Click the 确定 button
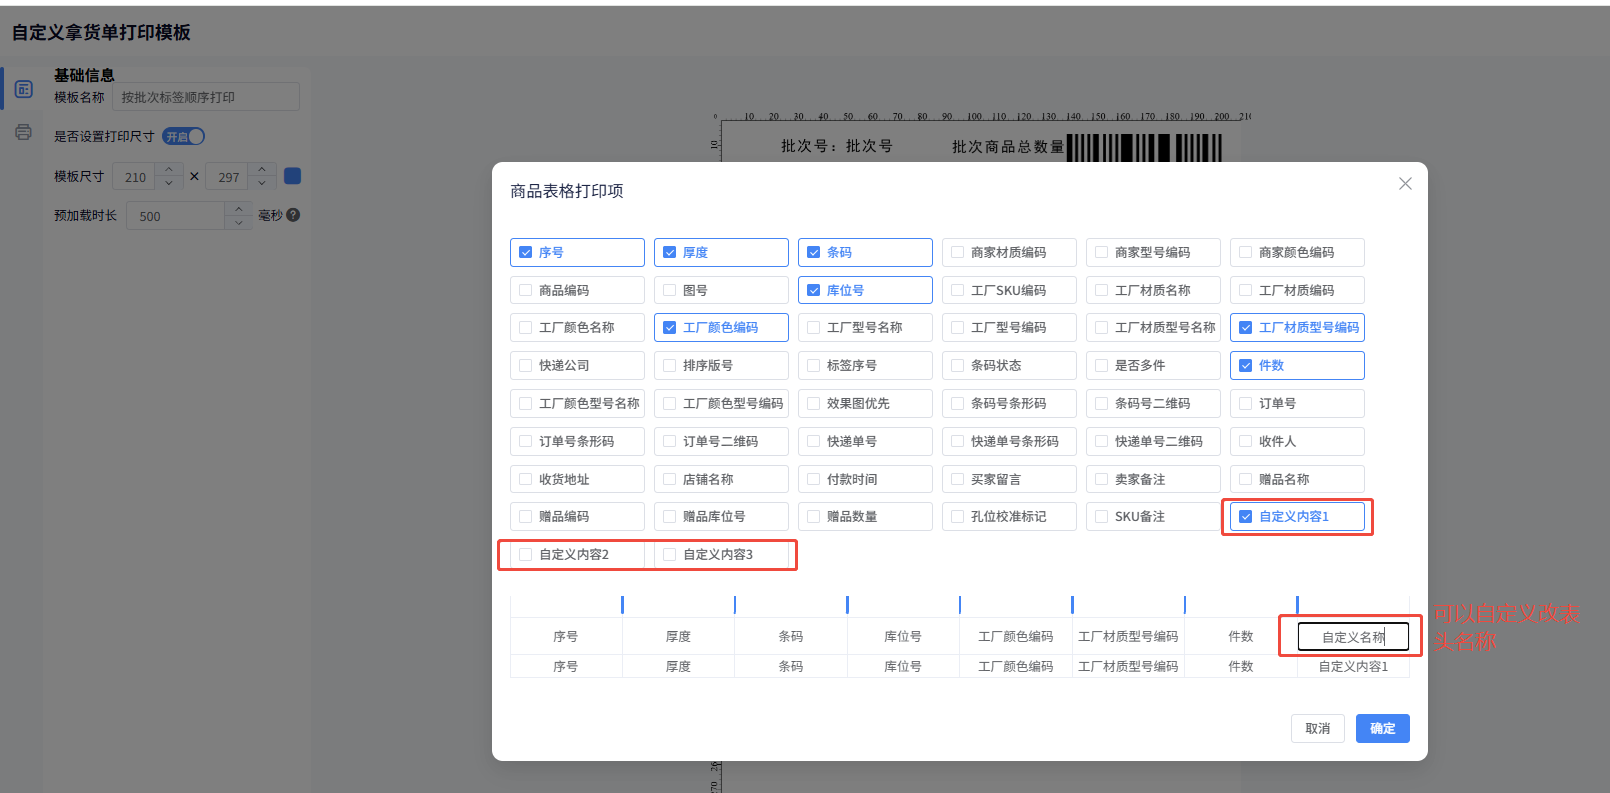This screenshot has width=1610, height=793. (x=1382, y=728)
